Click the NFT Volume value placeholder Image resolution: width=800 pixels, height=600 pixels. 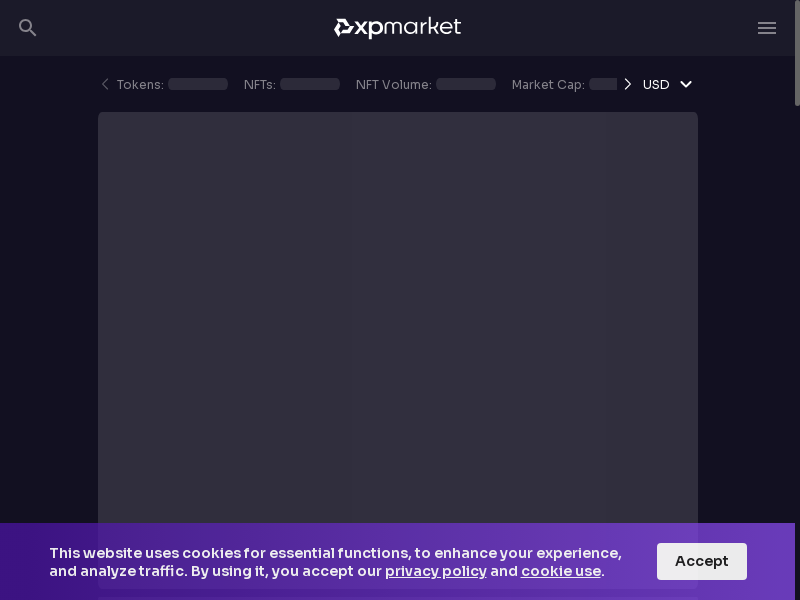pos(466,85)
